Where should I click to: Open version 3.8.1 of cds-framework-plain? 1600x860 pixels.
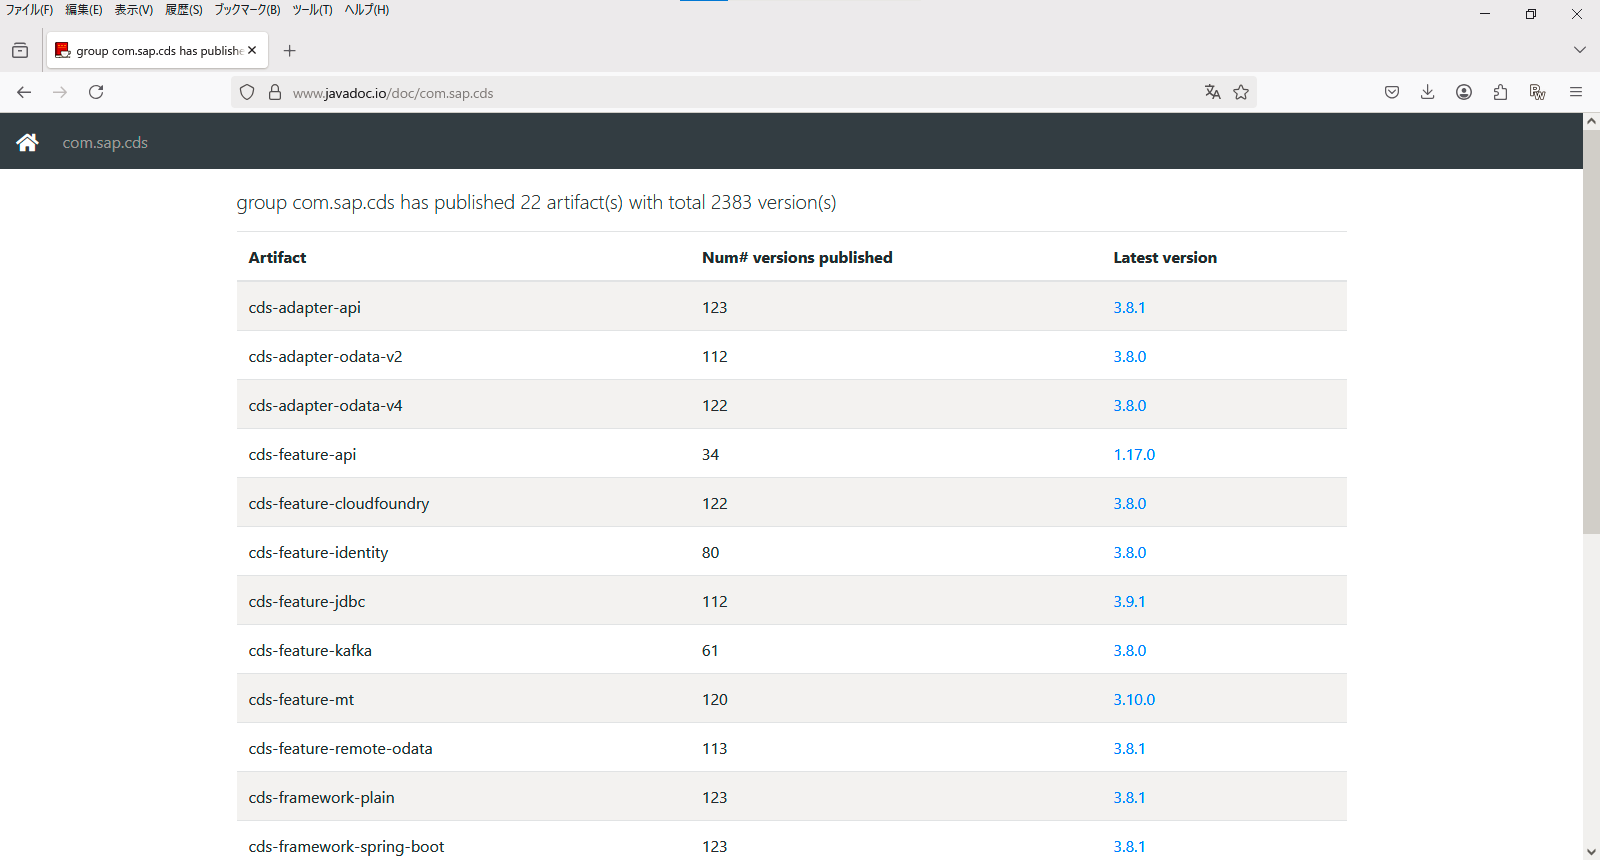1129,797
